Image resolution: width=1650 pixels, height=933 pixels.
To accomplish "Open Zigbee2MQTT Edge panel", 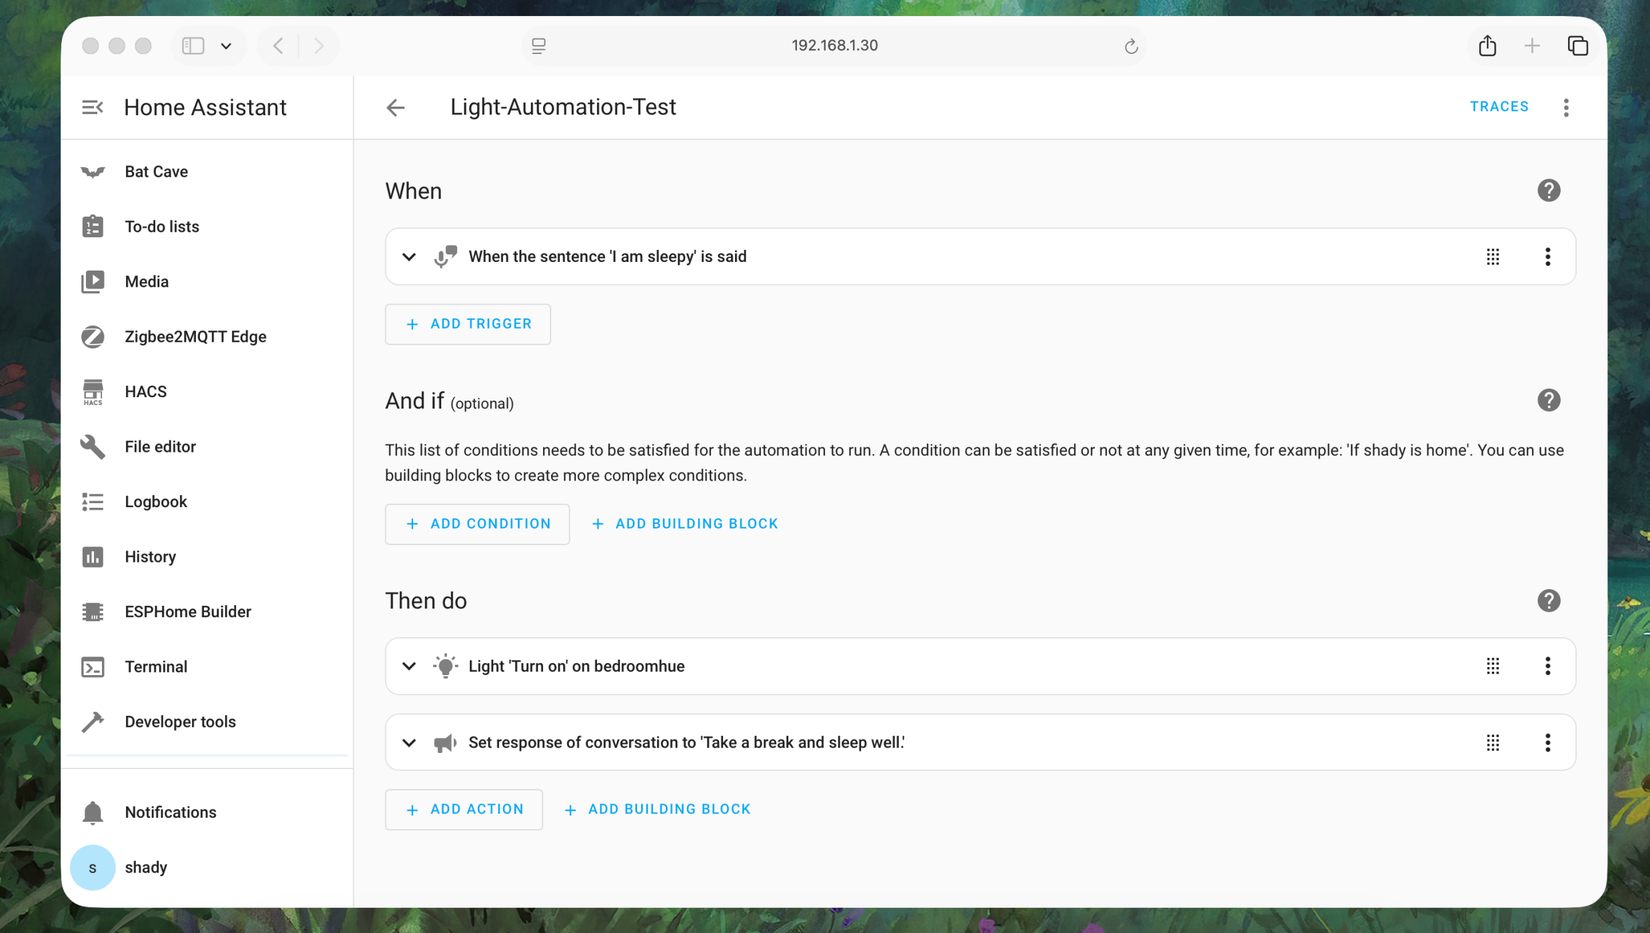I will point(207,337).
